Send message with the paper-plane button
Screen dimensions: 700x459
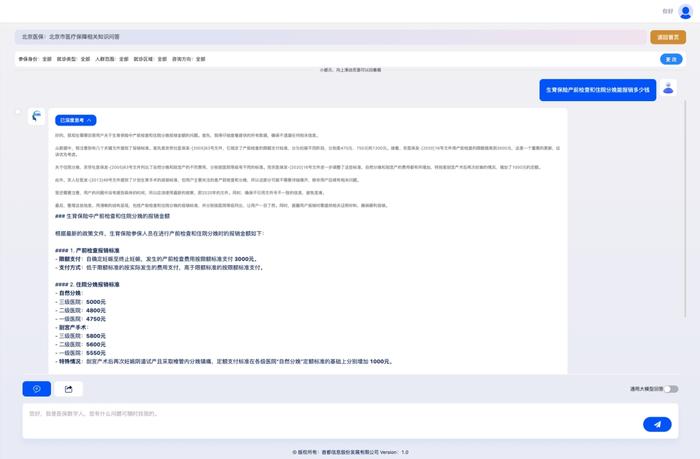point(657,424)
